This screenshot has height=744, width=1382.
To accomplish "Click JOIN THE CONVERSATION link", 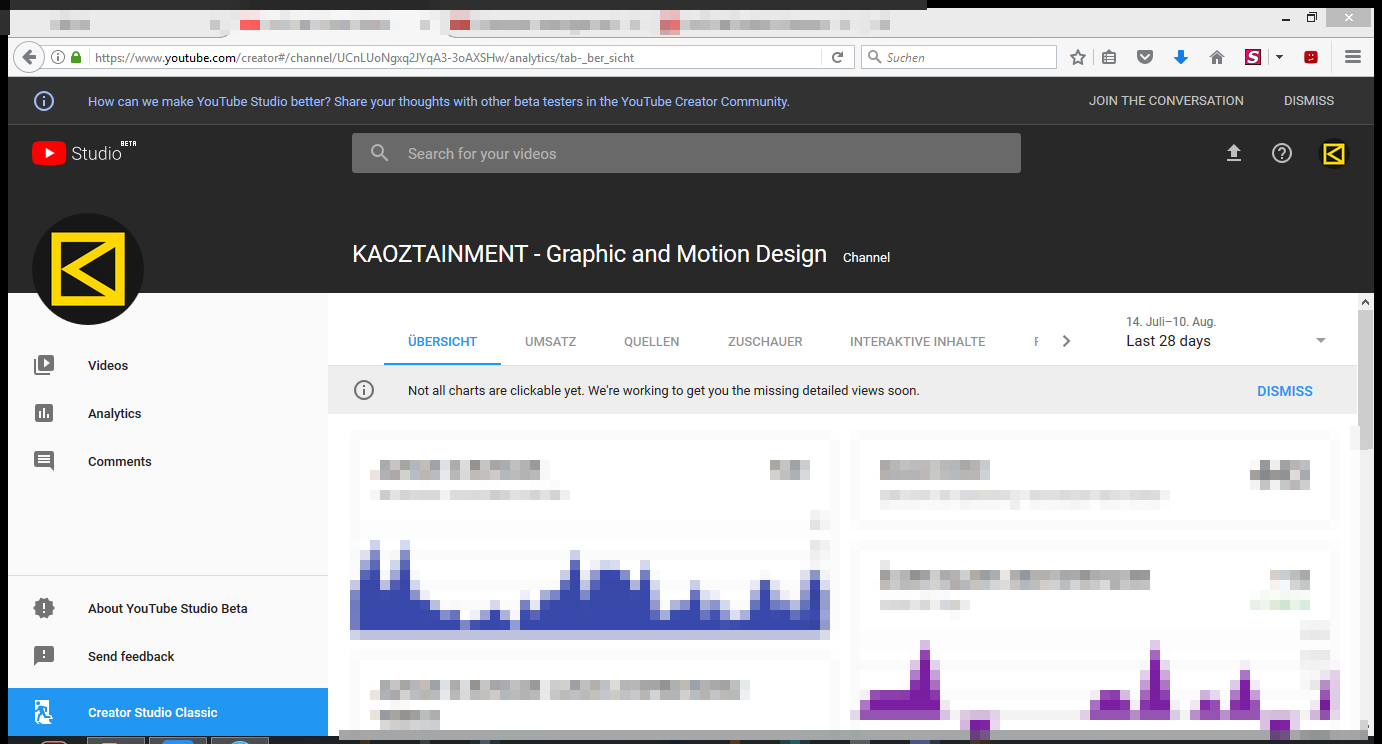I will pos(1166,101).
